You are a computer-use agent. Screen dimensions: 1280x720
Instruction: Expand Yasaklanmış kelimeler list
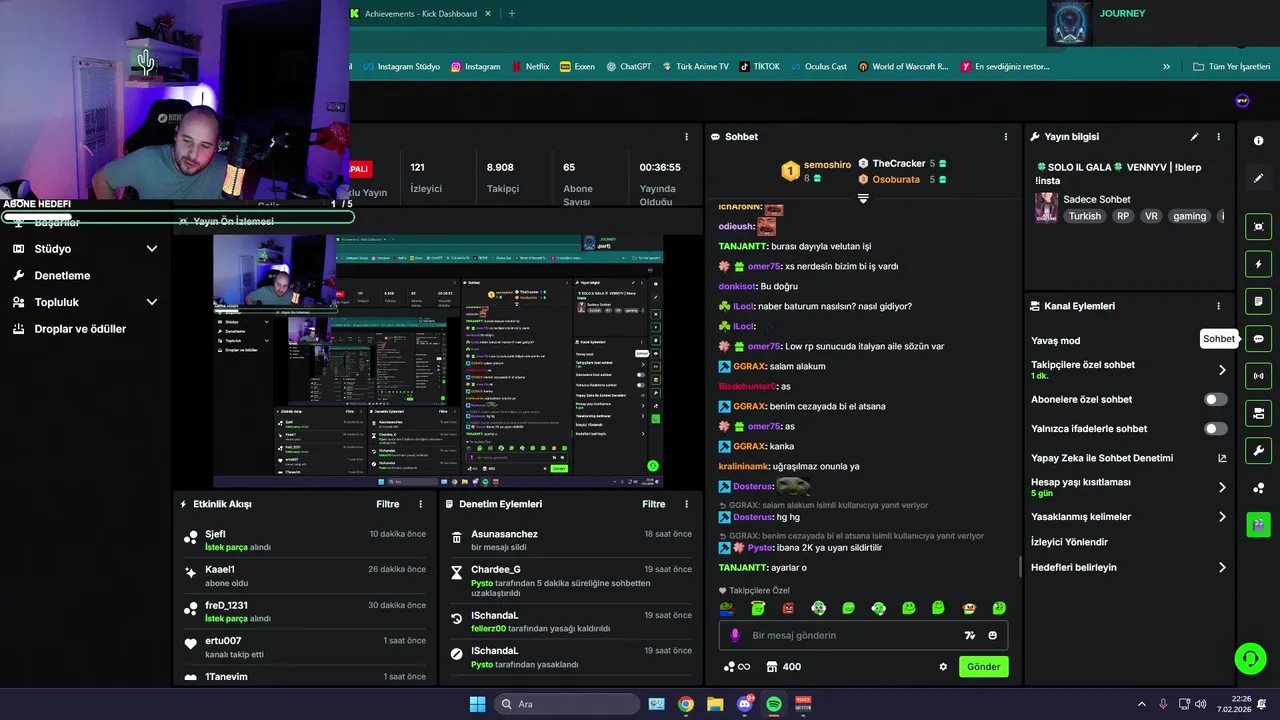coord(1221,517)
